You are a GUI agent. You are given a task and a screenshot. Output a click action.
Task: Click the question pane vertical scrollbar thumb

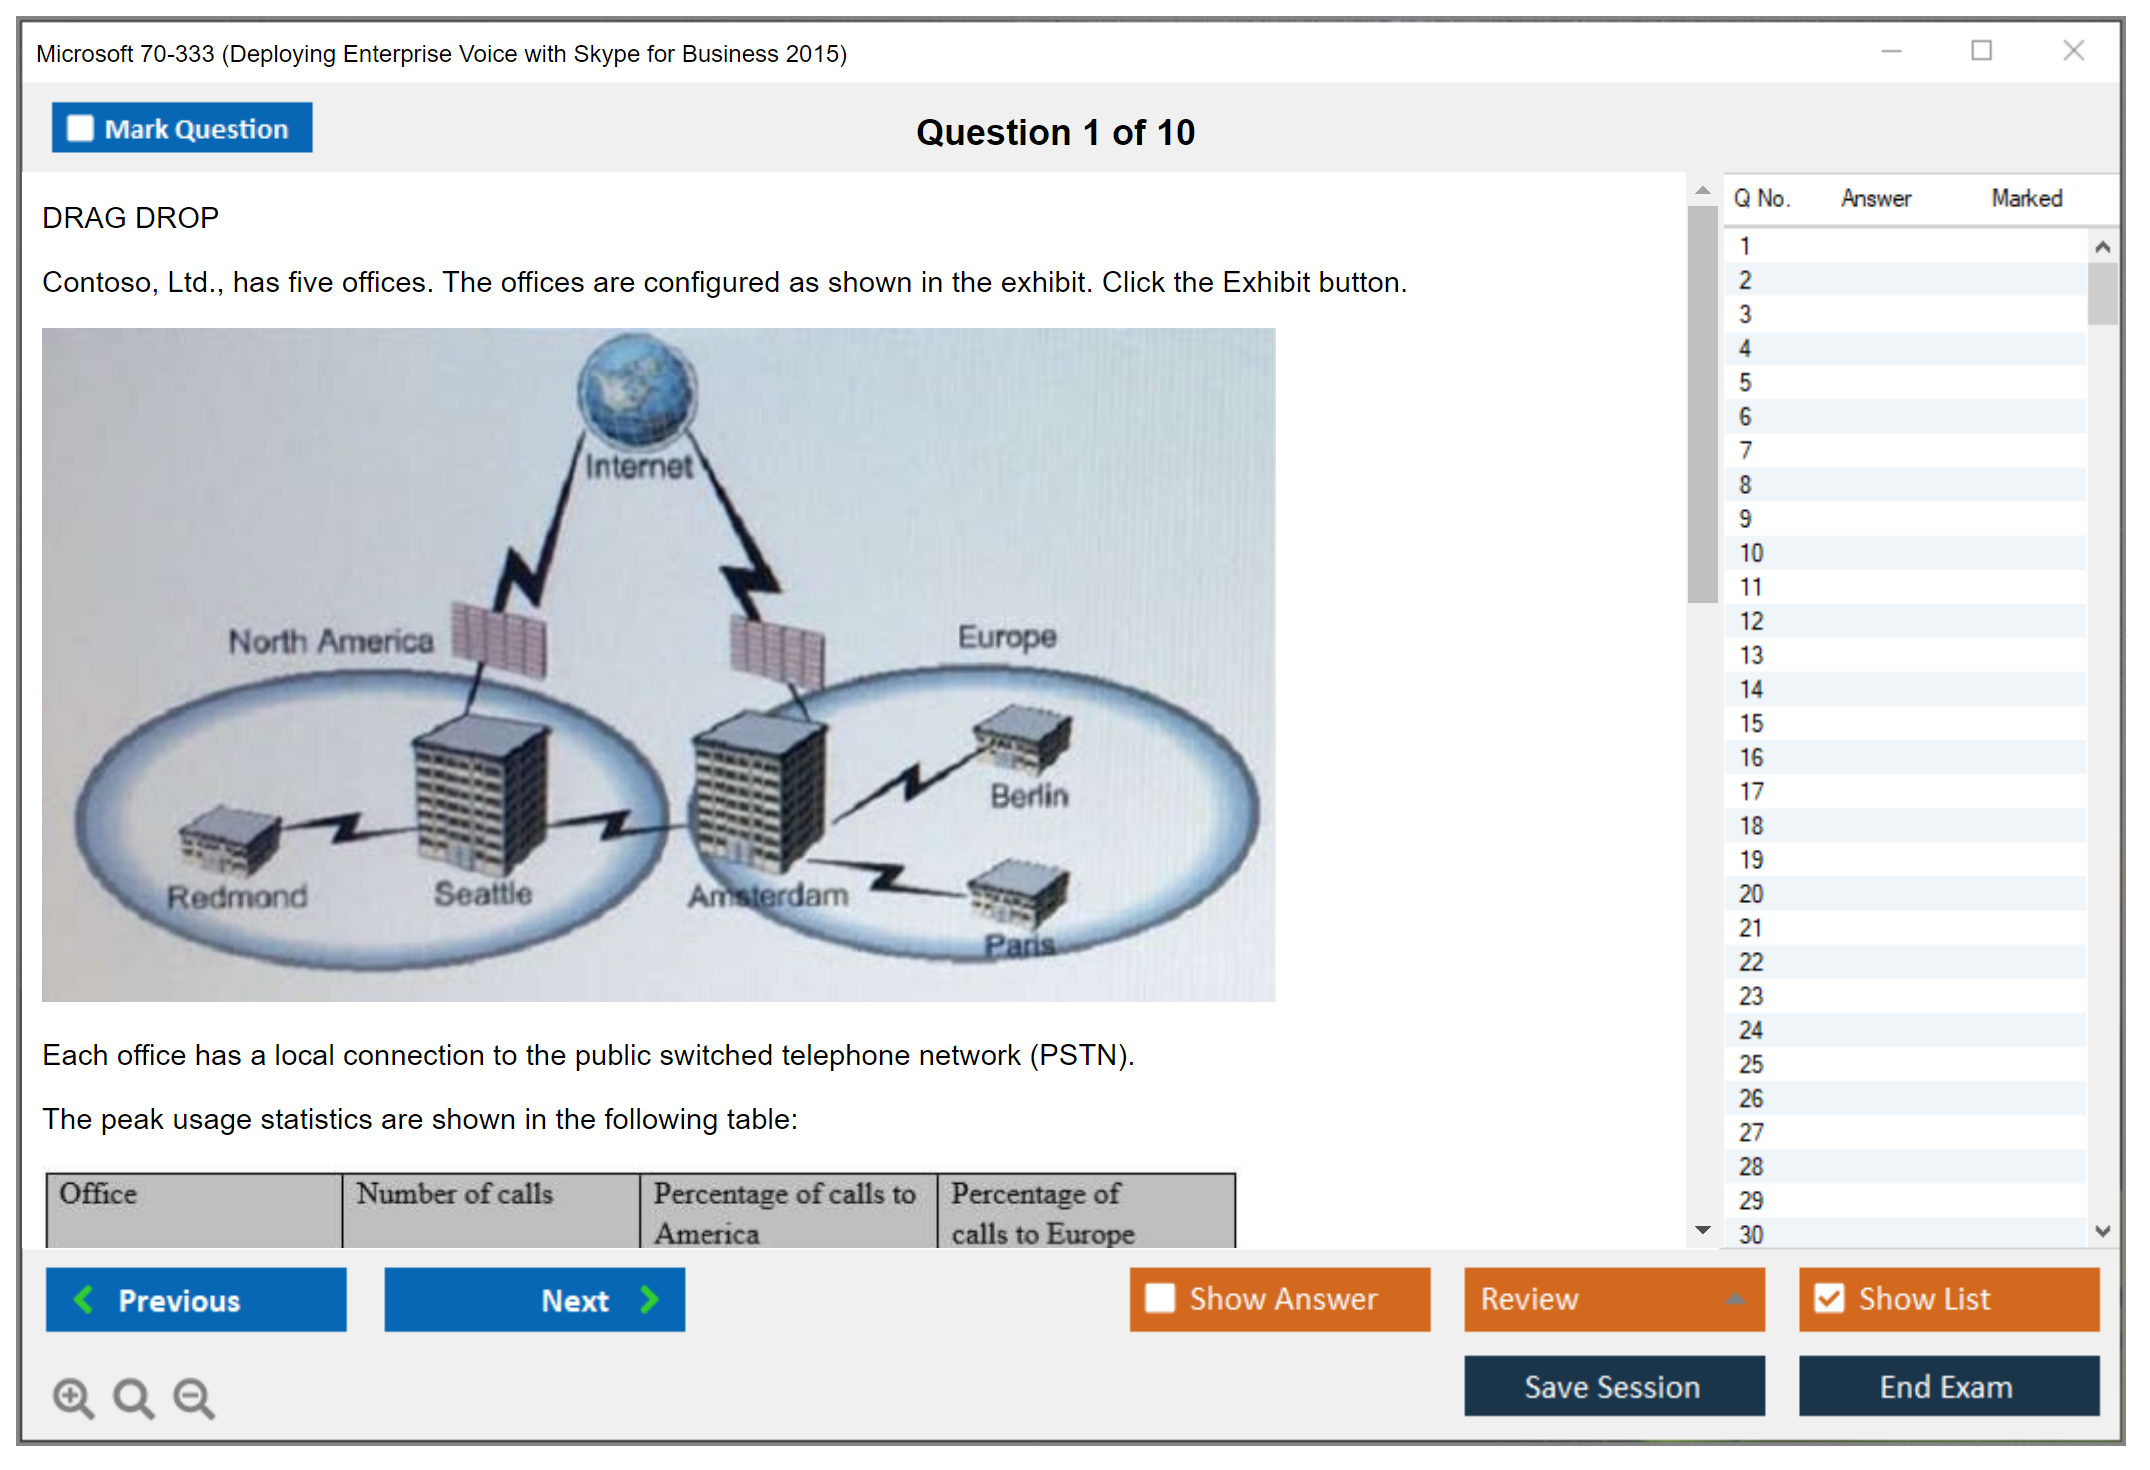(1702, 405)
